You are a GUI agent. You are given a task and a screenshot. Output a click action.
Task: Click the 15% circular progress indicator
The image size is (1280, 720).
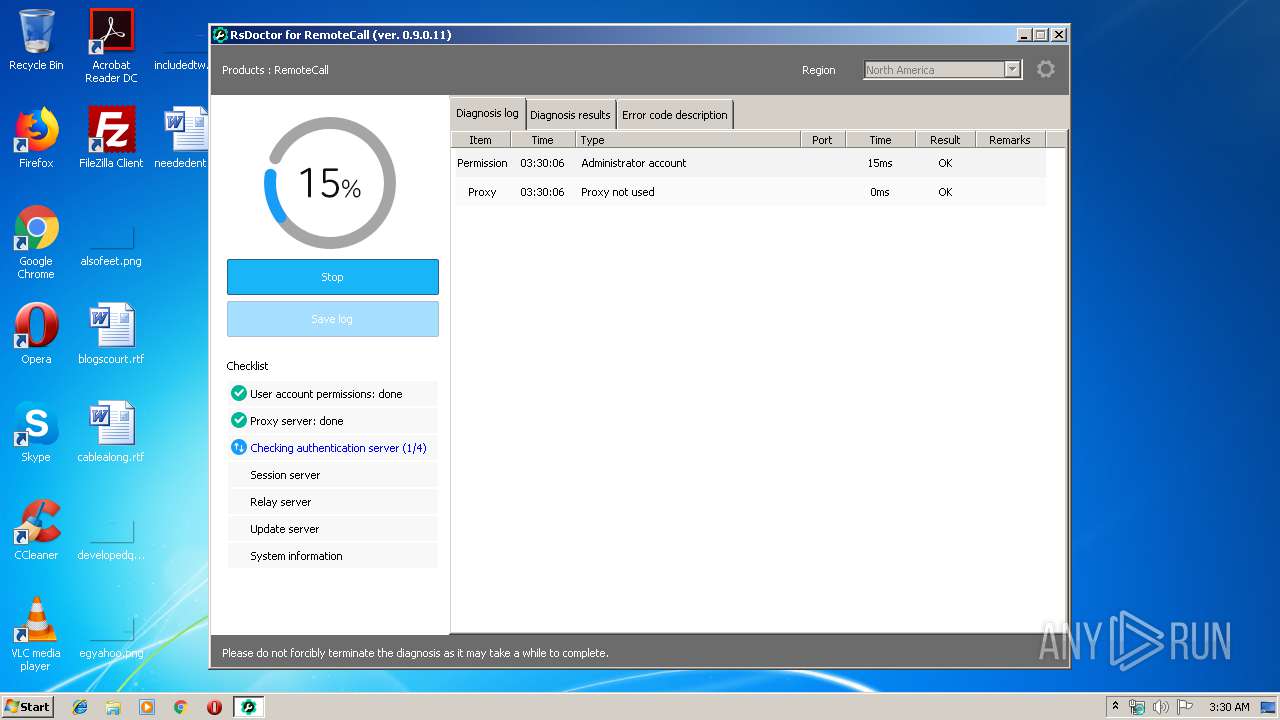click(330, 183)
